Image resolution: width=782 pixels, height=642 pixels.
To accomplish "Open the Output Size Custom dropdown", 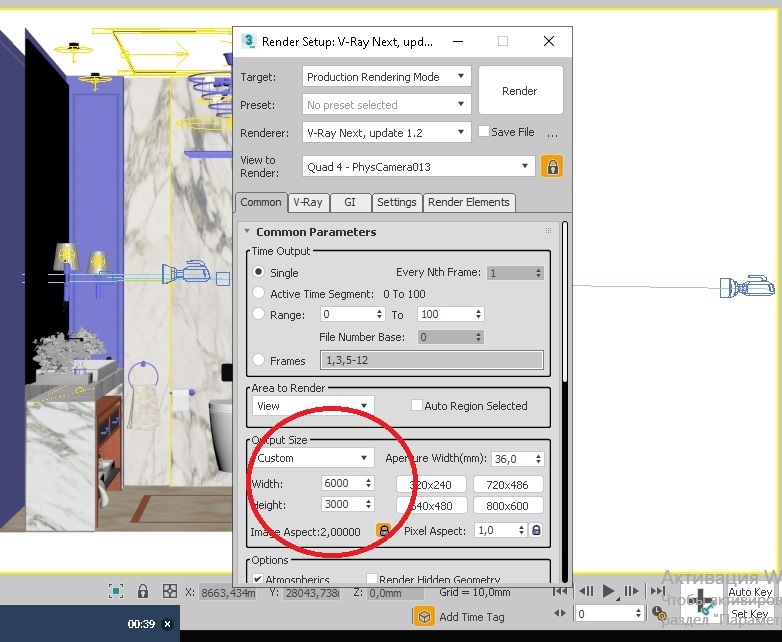I will 313,457.
